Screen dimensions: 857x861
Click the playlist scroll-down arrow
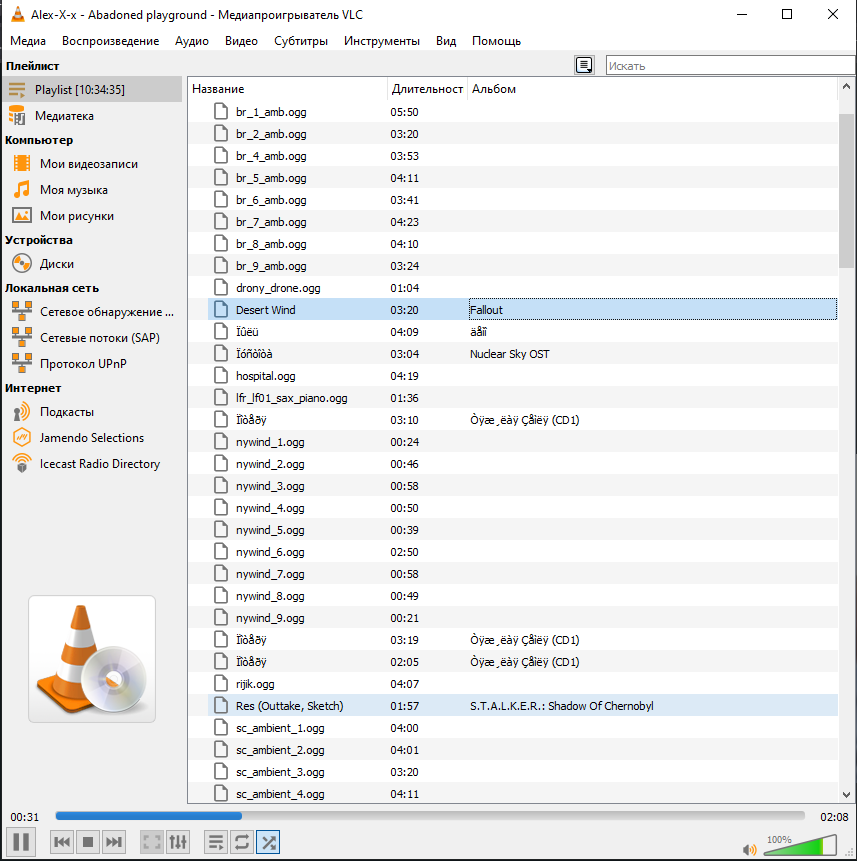click(x=846, y=795)
